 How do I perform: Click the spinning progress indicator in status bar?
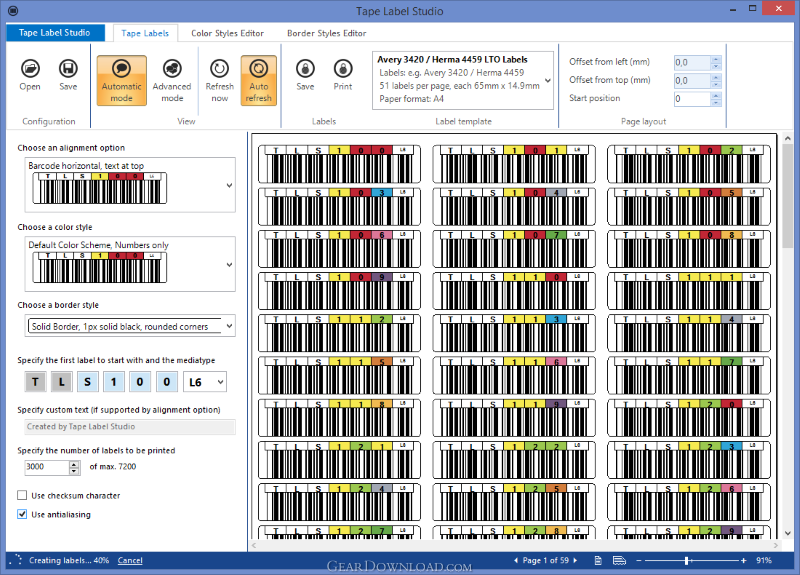coord(17,560)
